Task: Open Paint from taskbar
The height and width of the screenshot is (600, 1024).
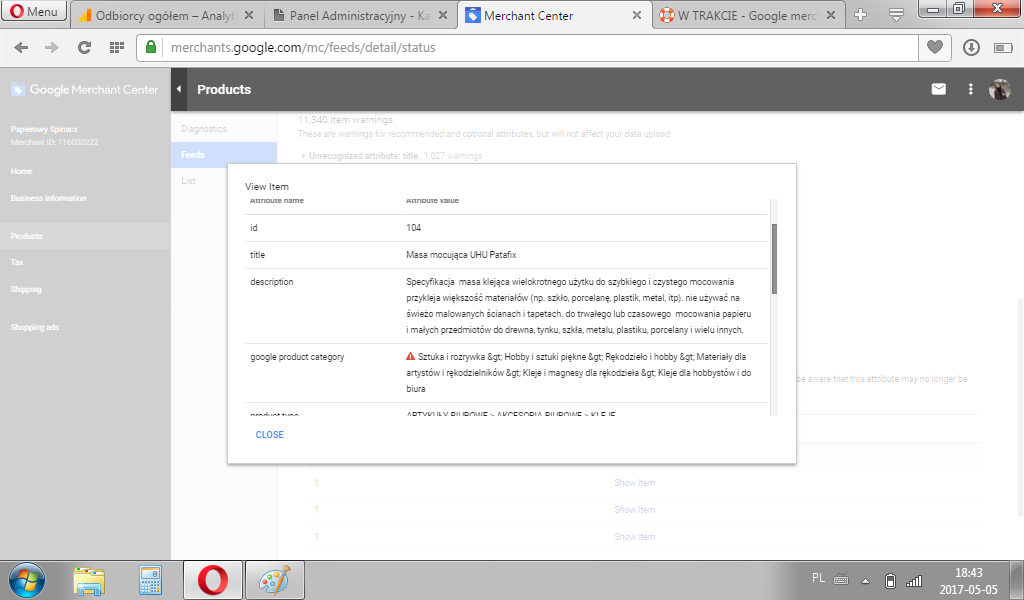Action: coord(274,580)
